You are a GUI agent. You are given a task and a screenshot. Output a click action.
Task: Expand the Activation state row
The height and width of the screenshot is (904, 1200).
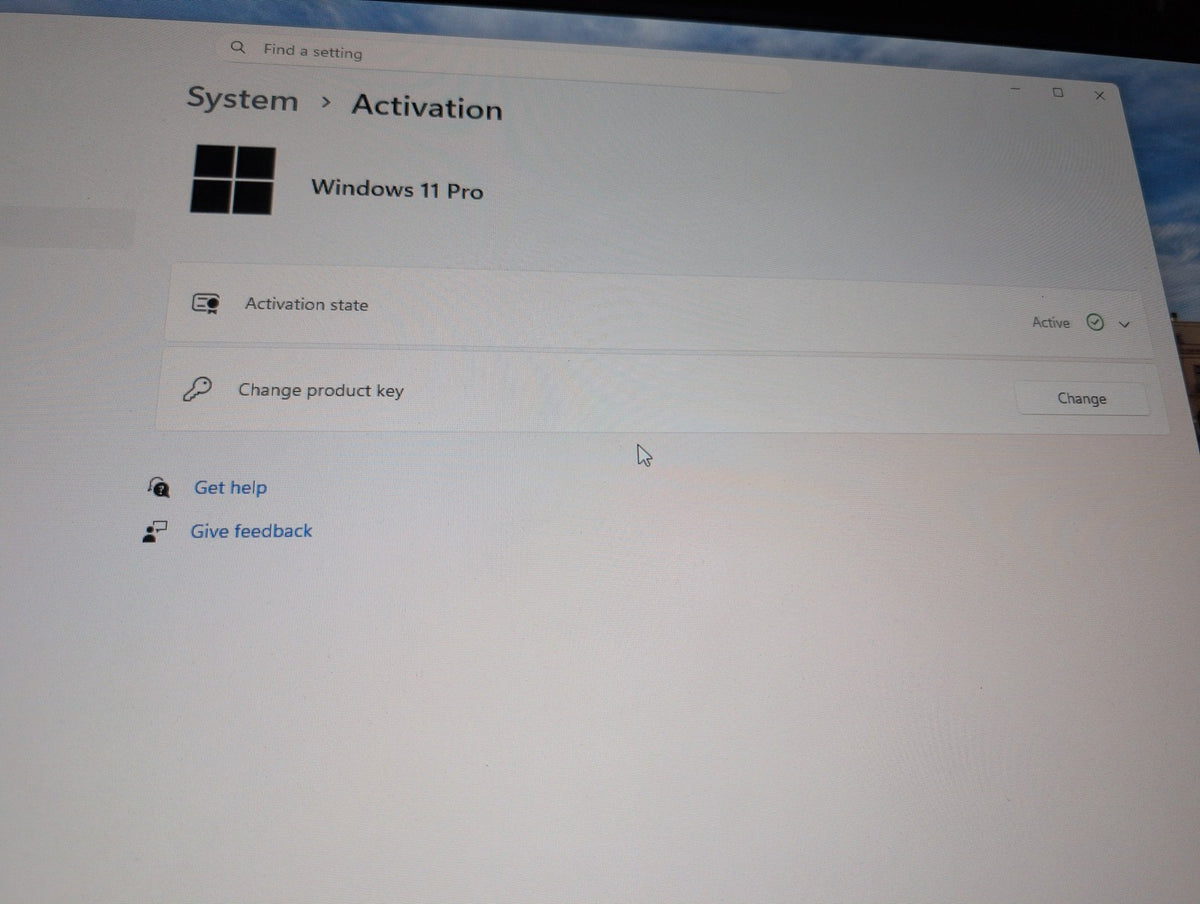click(1125, 324)
